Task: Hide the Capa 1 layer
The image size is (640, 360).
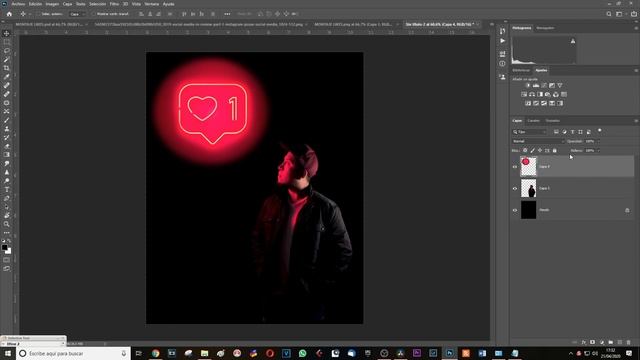Action: 515,189
